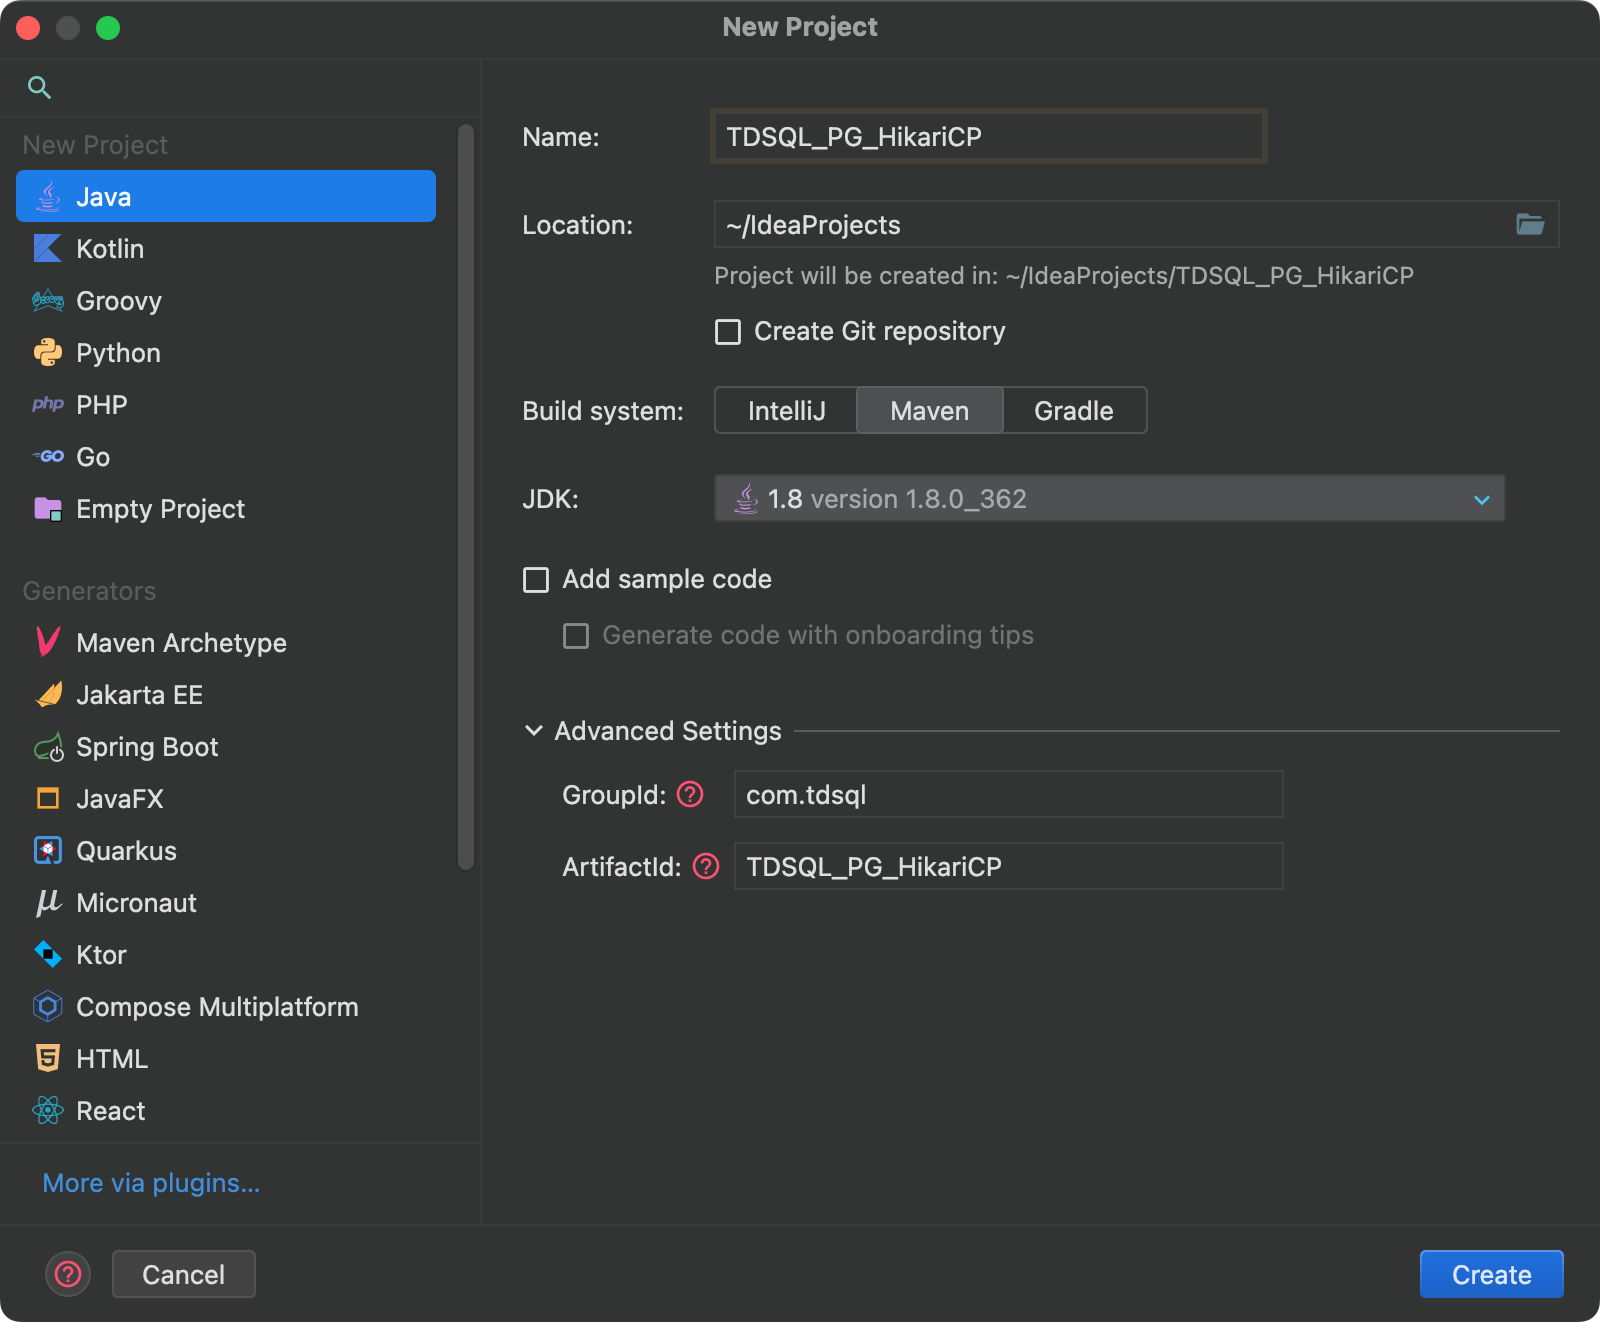Collapse the Advanced Settings section

pos(534,731)
